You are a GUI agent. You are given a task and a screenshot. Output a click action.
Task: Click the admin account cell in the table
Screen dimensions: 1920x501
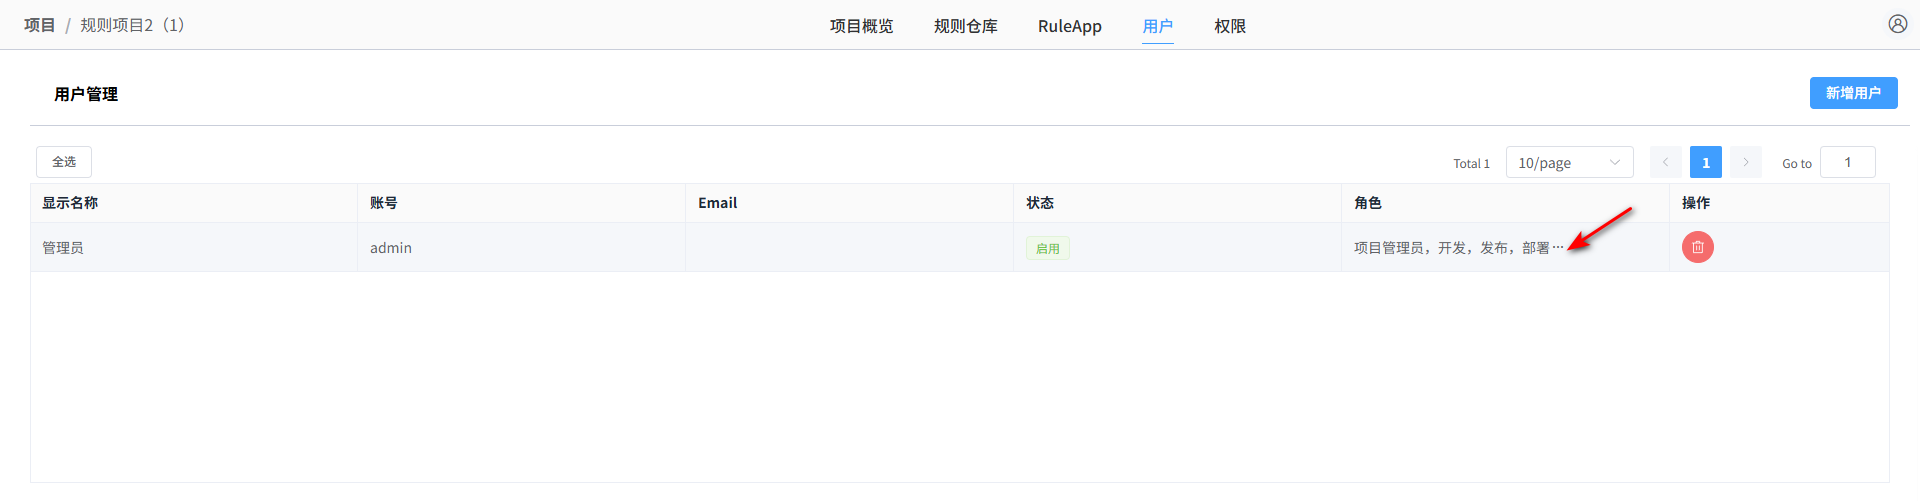click(x=391, y=248)
